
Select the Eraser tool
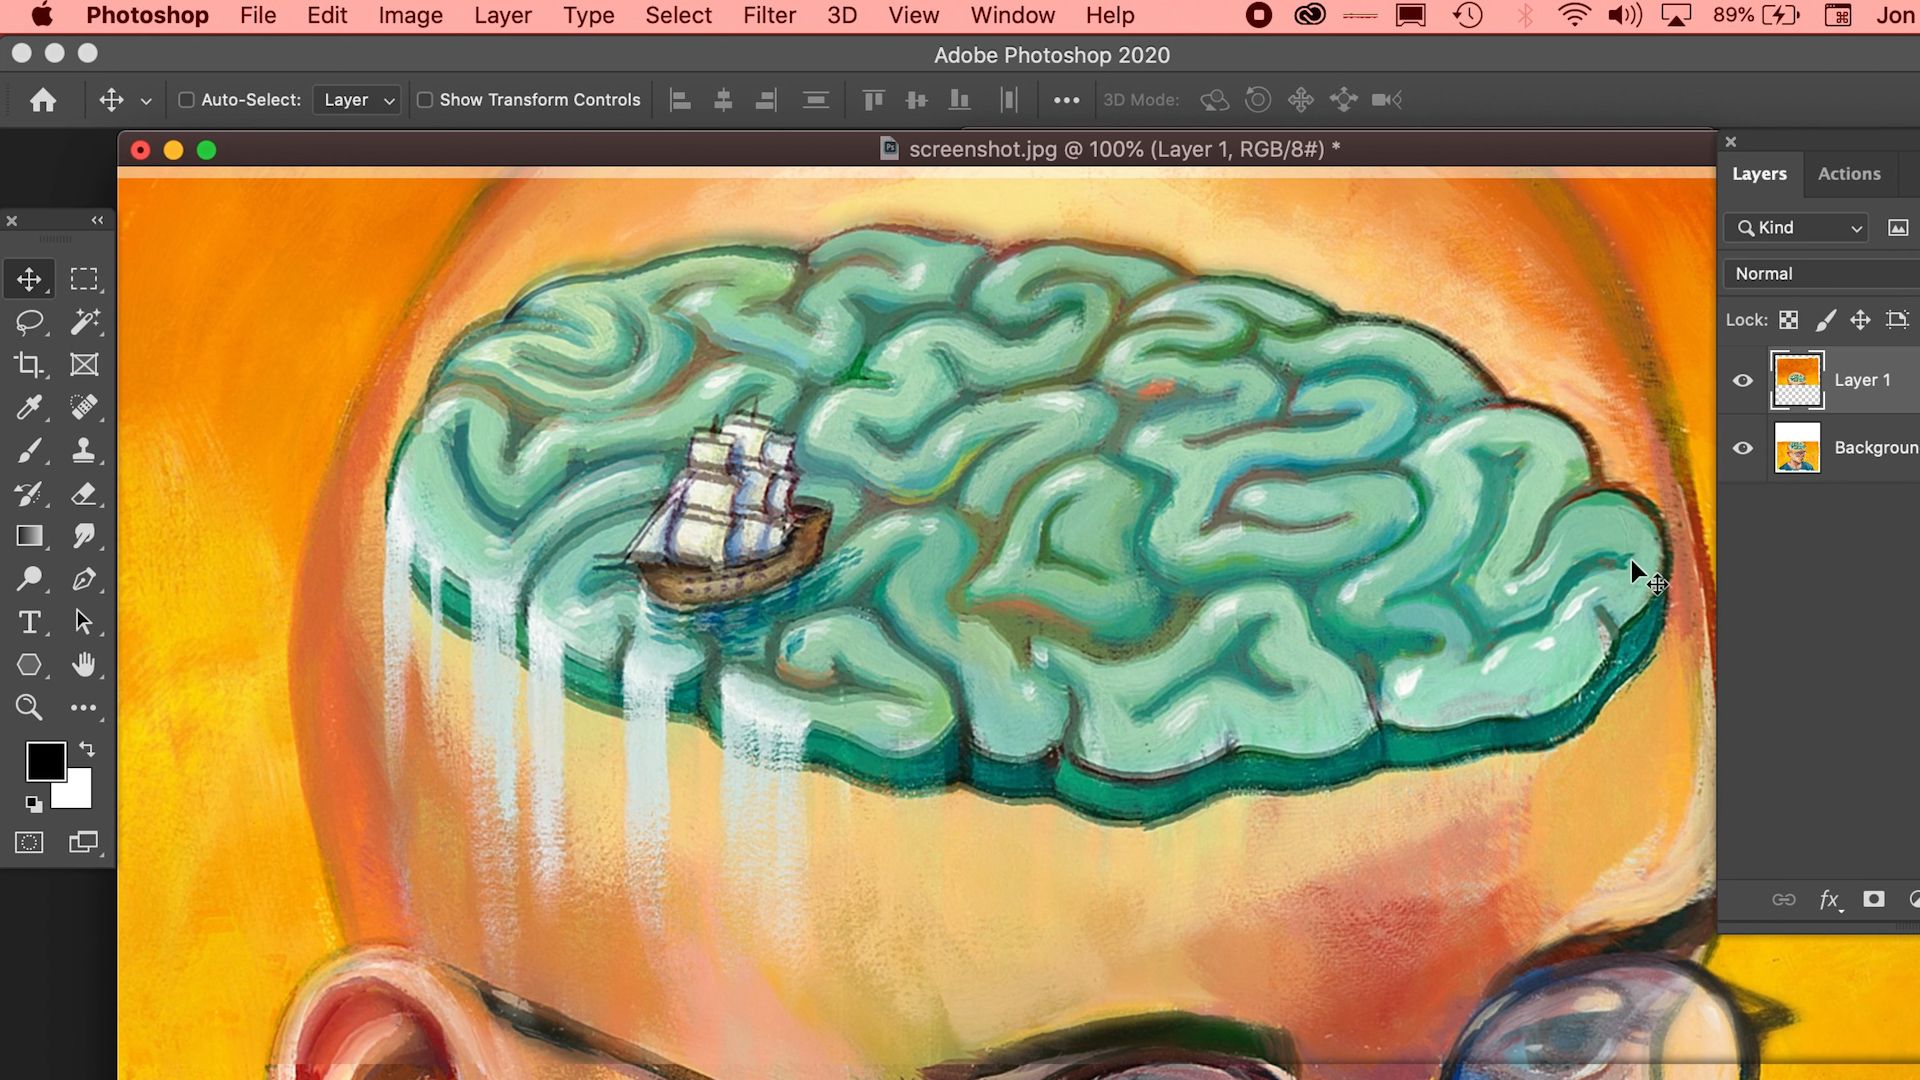pyautogui.click(x=85, y=494)
